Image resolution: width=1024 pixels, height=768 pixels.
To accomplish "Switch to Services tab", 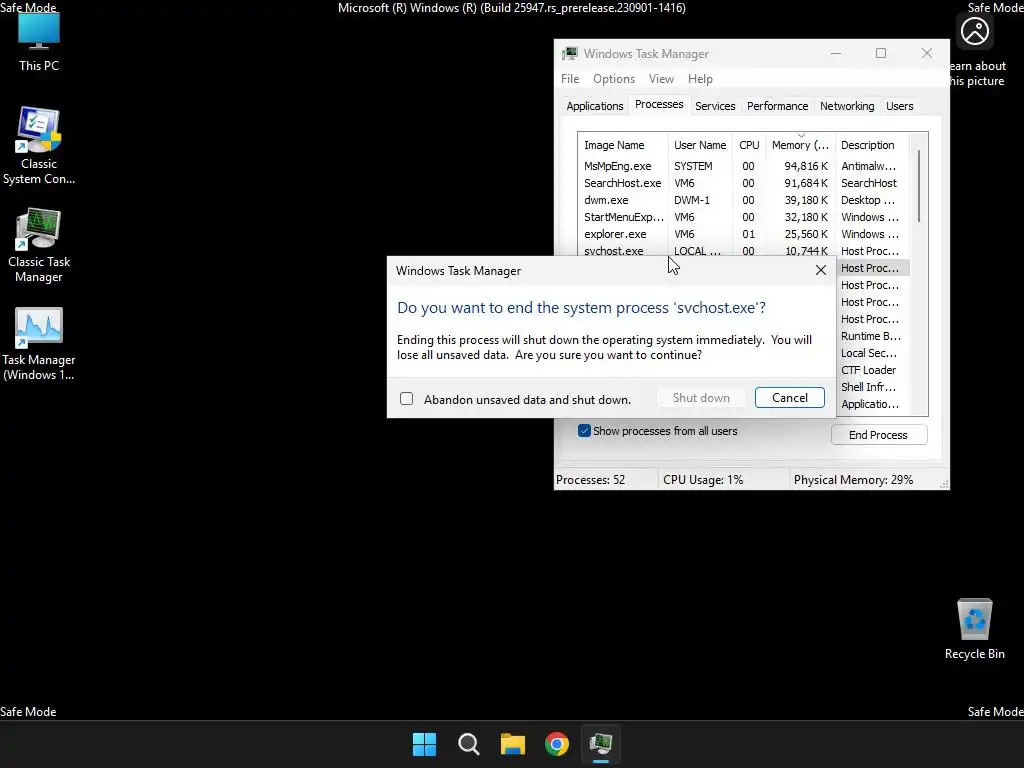I will click(715, 106).
